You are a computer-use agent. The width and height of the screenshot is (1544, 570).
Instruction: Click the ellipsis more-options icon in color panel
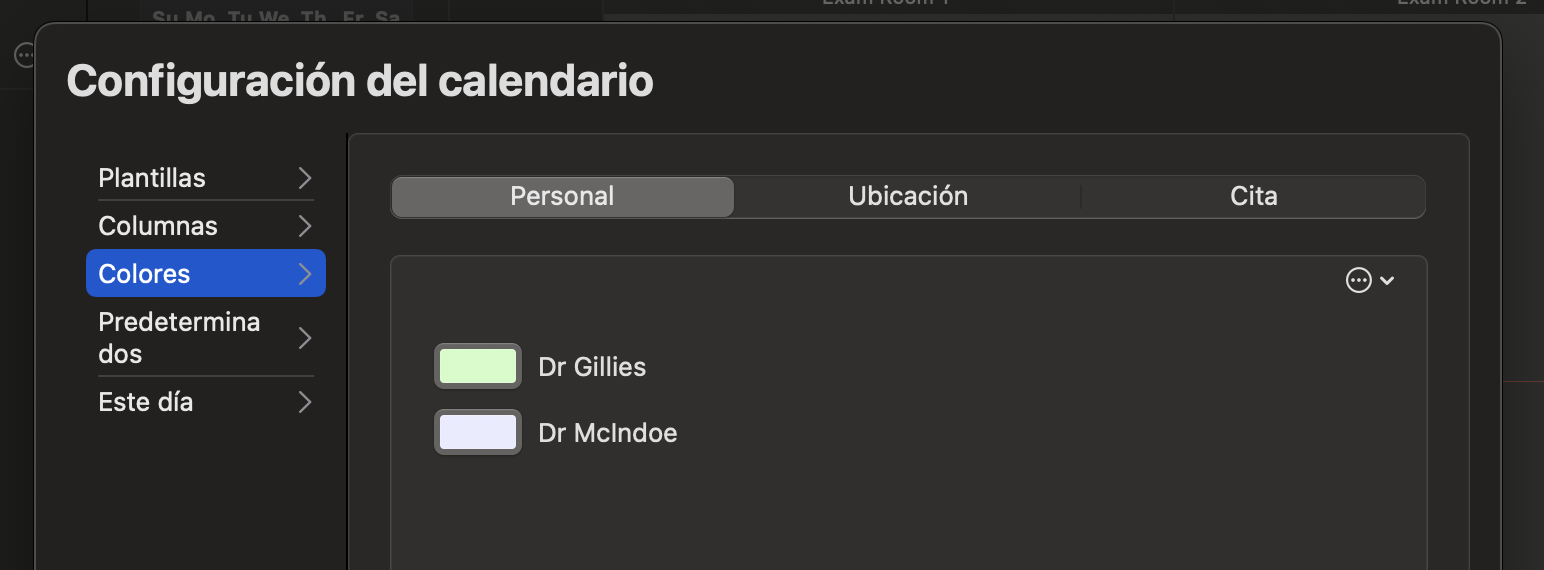(x=1358, y=281)
